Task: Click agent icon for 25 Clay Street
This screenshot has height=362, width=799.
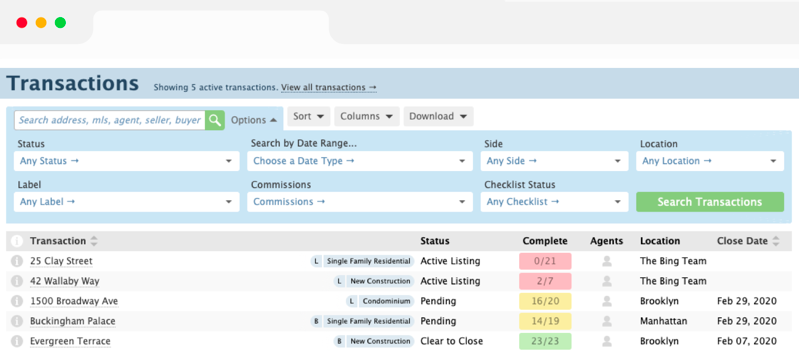Action: 606,261
